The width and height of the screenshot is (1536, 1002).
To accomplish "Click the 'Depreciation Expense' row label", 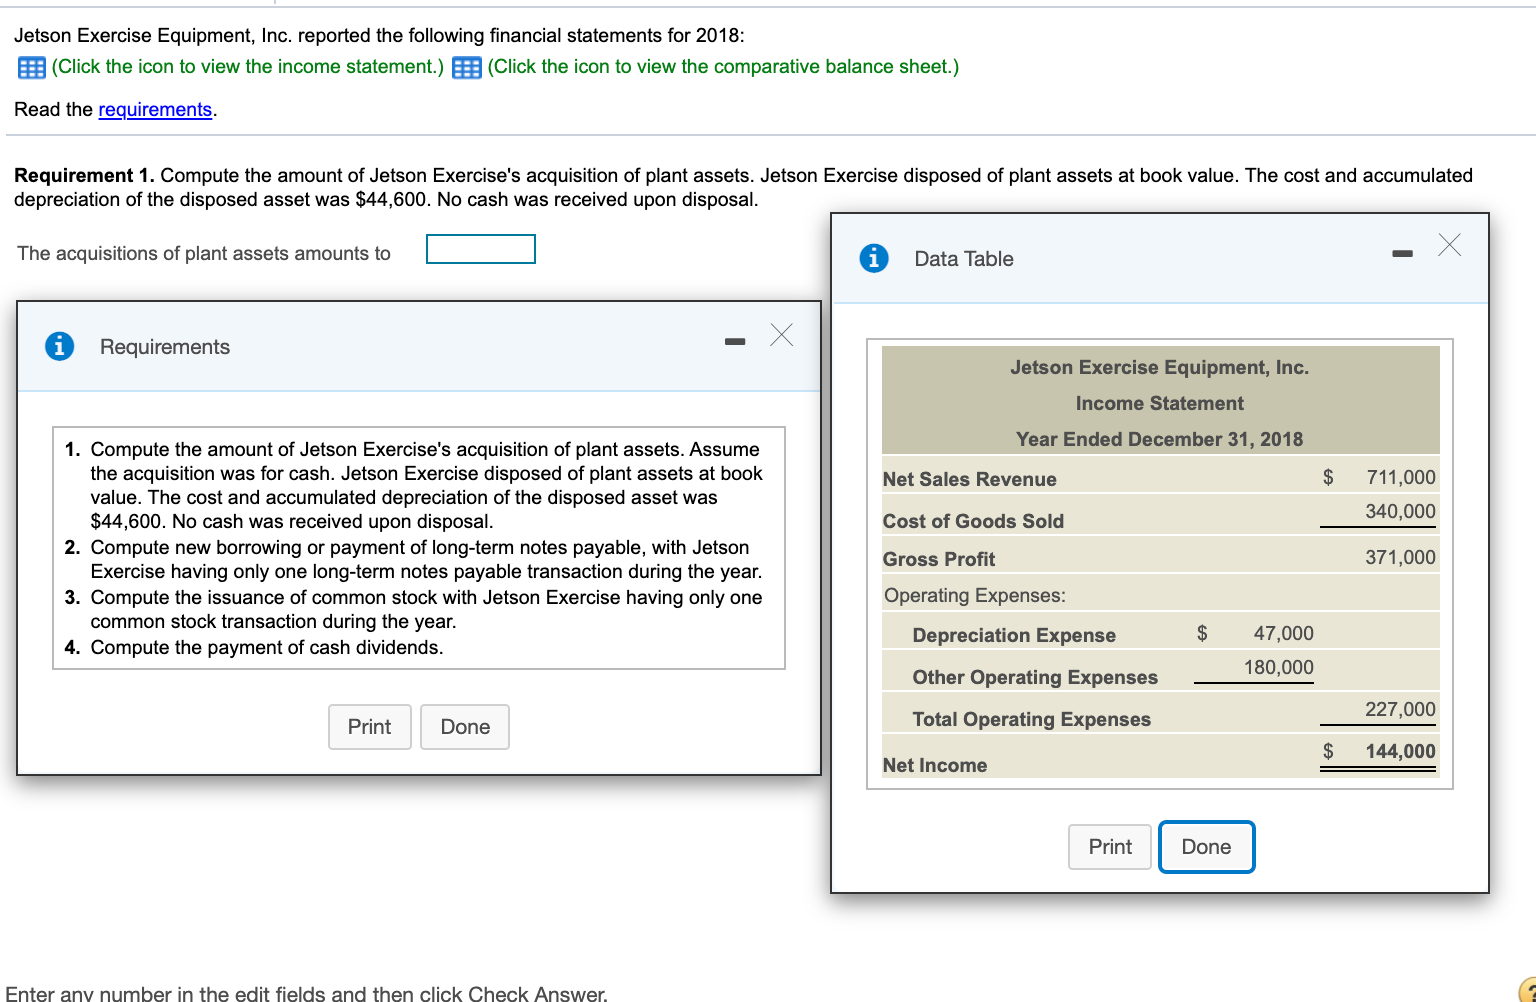I will tap(1014, 636).
